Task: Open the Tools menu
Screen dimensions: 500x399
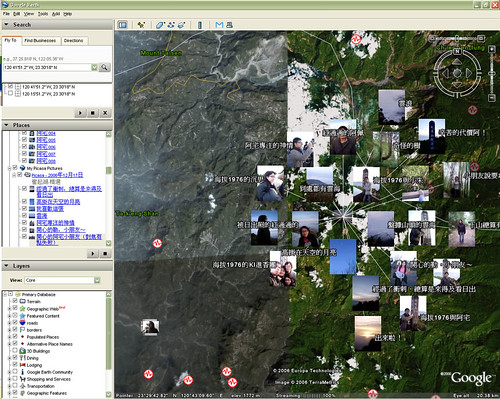Action: click(x=43, y=14)
